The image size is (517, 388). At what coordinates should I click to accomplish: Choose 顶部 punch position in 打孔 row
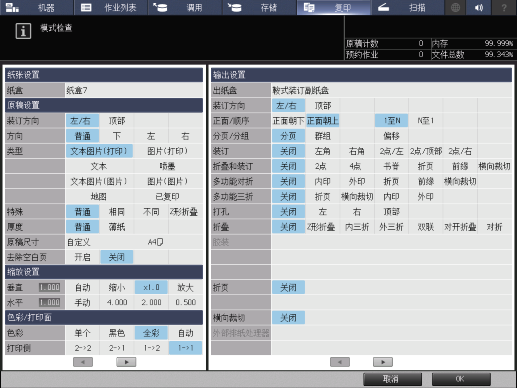click(x=391, y=212)
